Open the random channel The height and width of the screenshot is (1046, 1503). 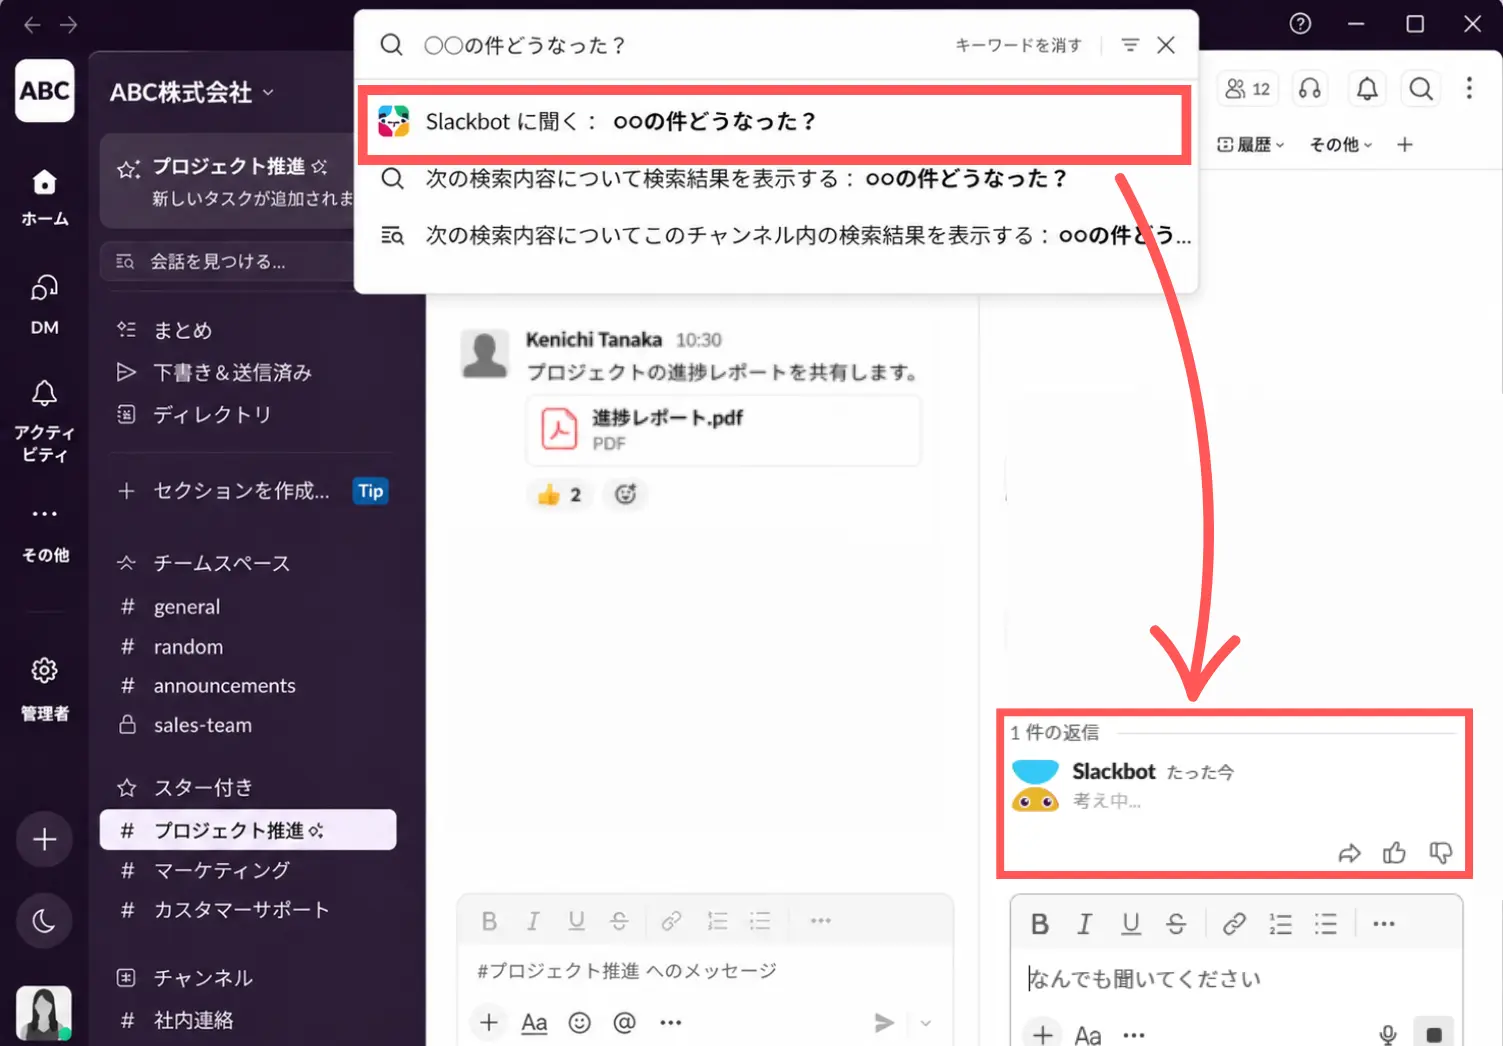pos(188,647)
